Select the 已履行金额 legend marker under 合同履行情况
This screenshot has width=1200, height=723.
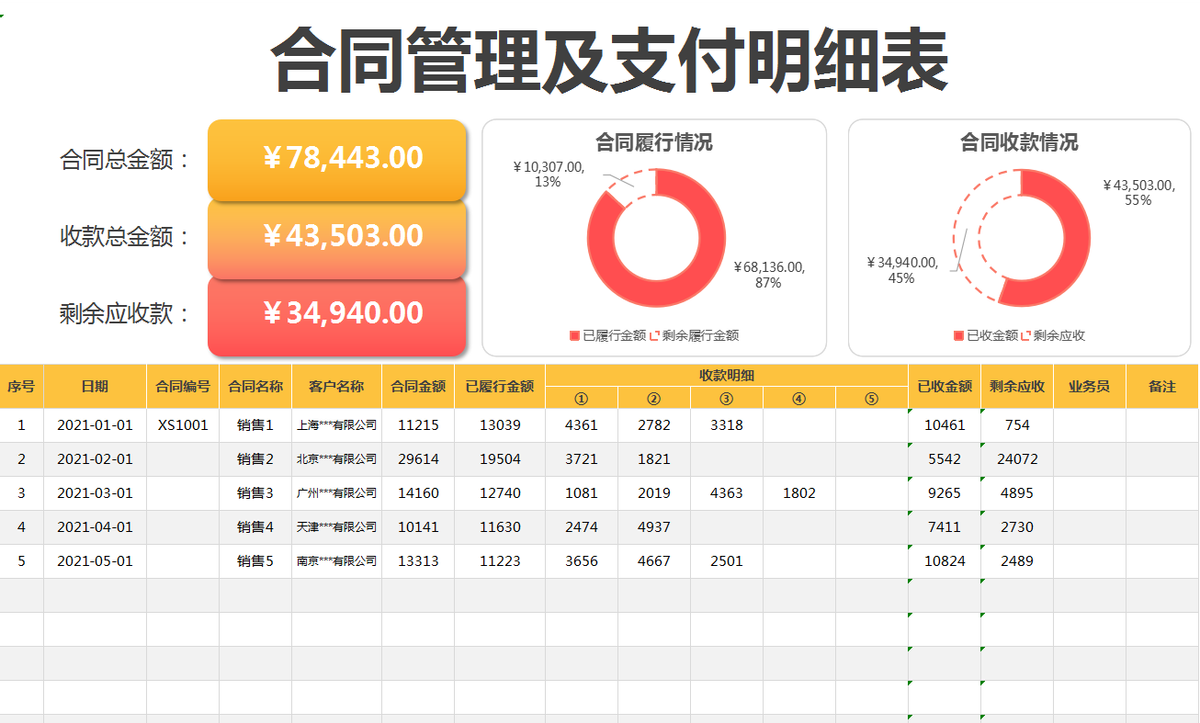[575, 335]
